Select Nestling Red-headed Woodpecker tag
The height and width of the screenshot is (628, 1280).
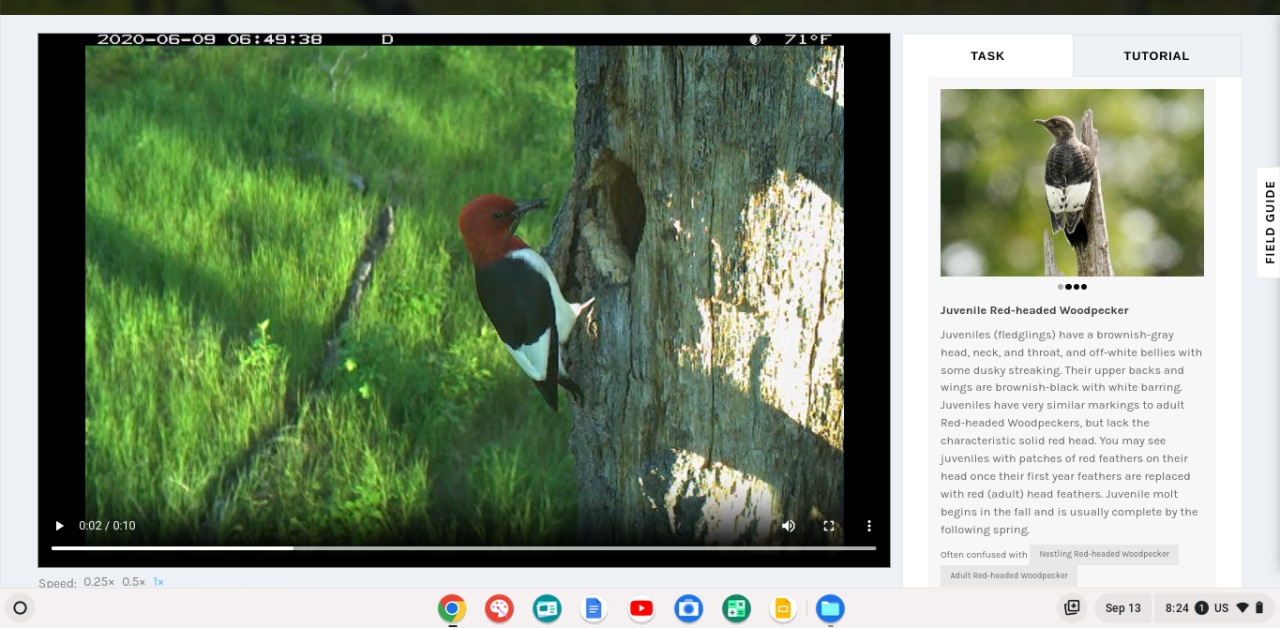(x=1104, y=554)
